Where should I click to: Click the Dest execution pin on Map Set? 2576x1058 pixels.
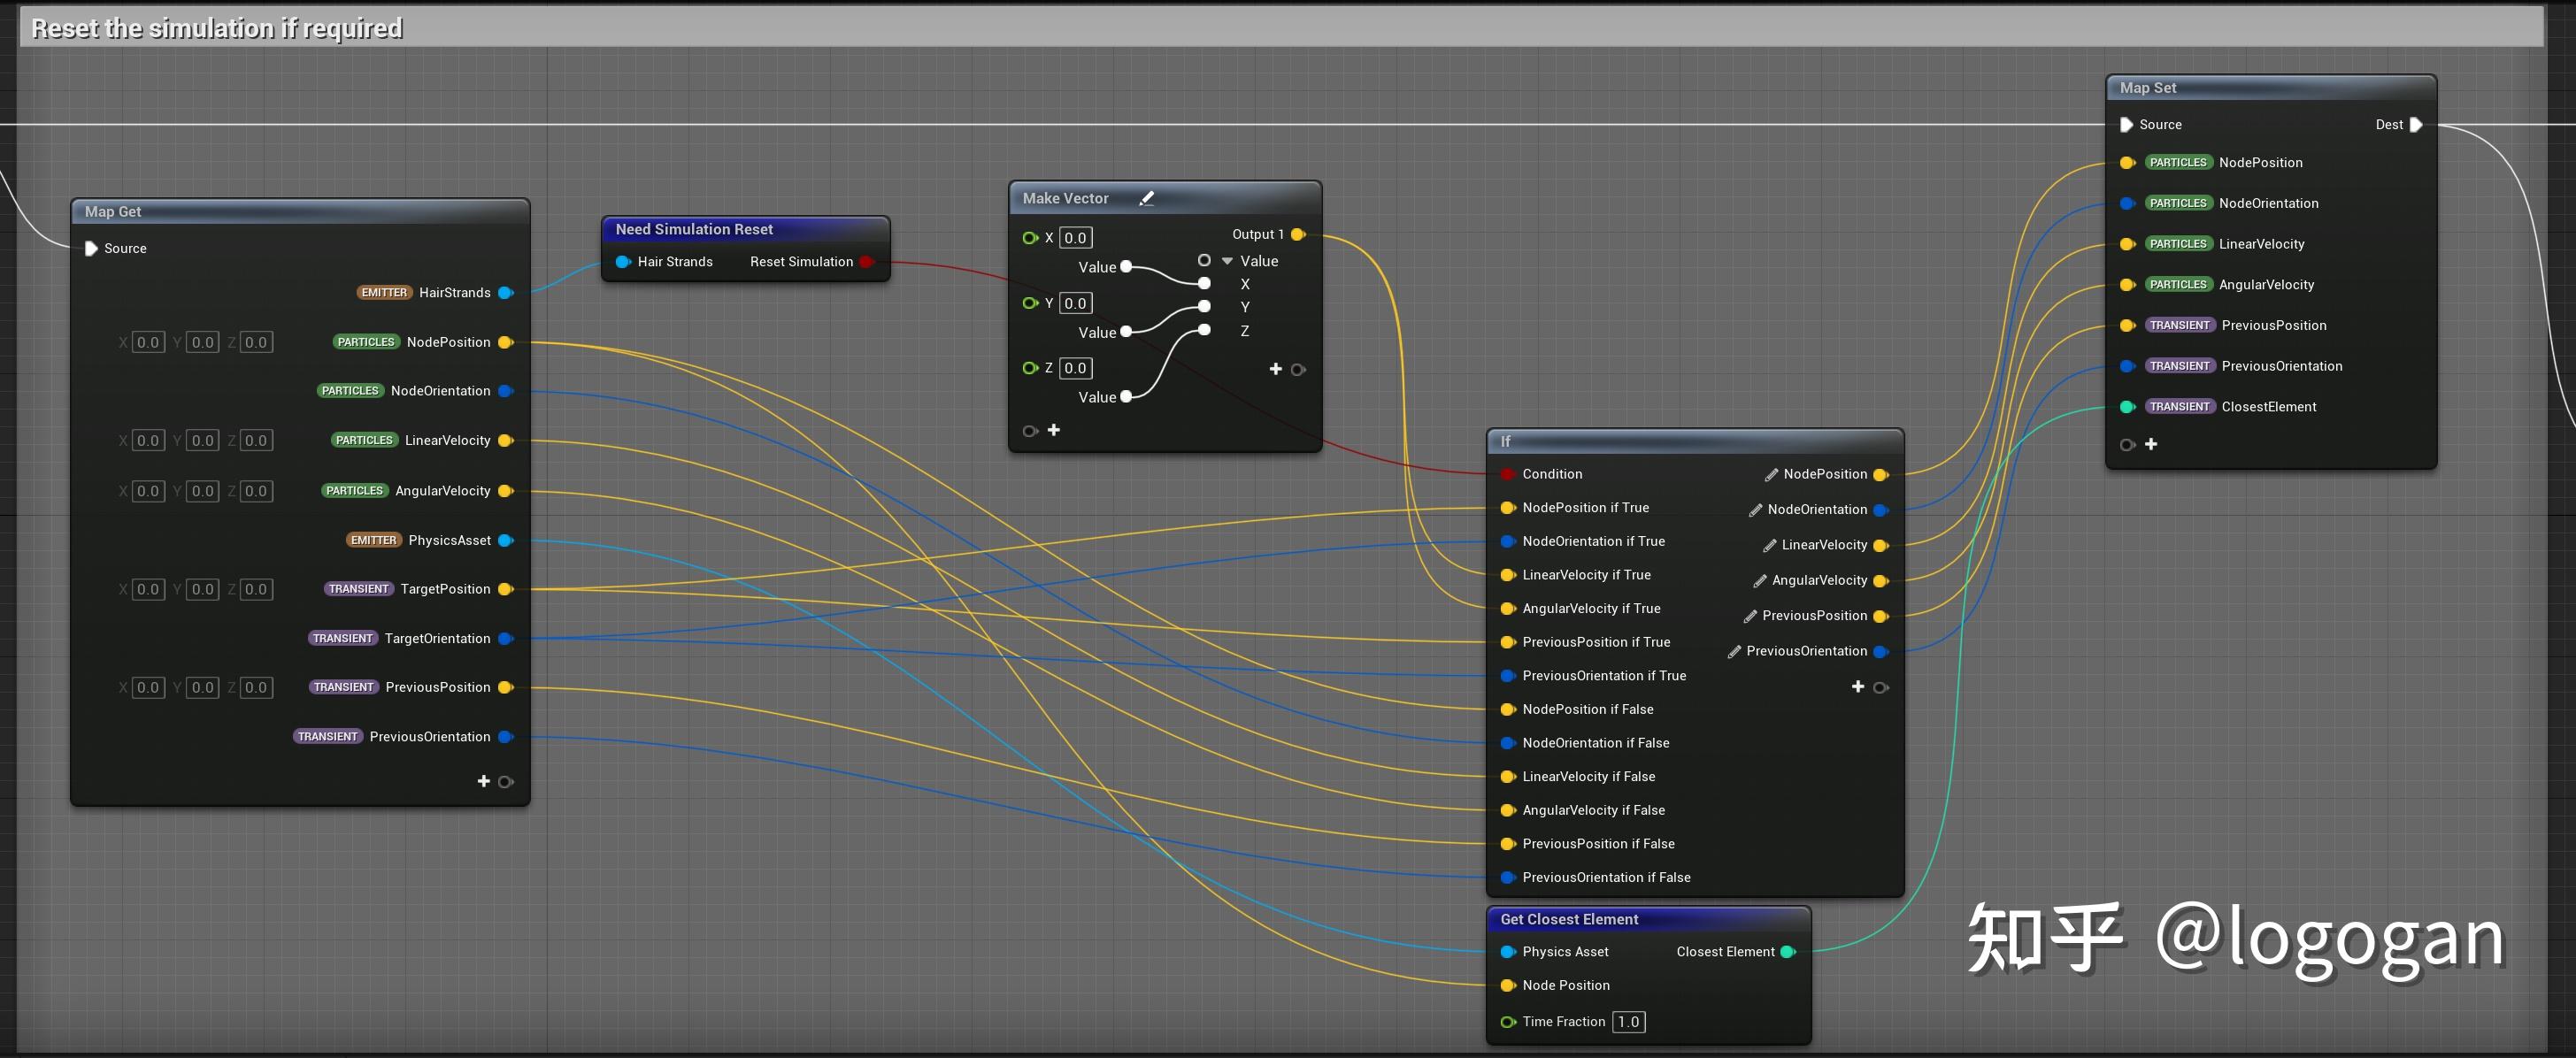pos(2416,125)
